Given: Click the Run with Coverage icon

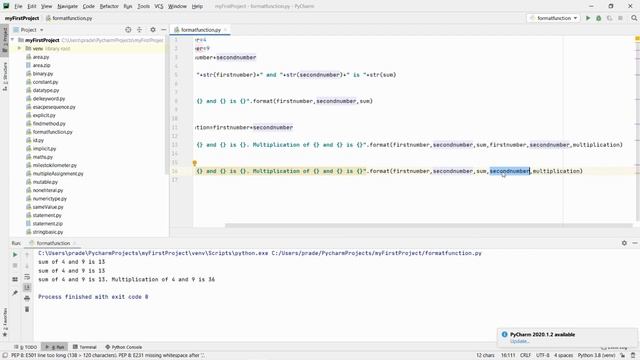Looking at the screenshot, I should (x=609, y=18).
